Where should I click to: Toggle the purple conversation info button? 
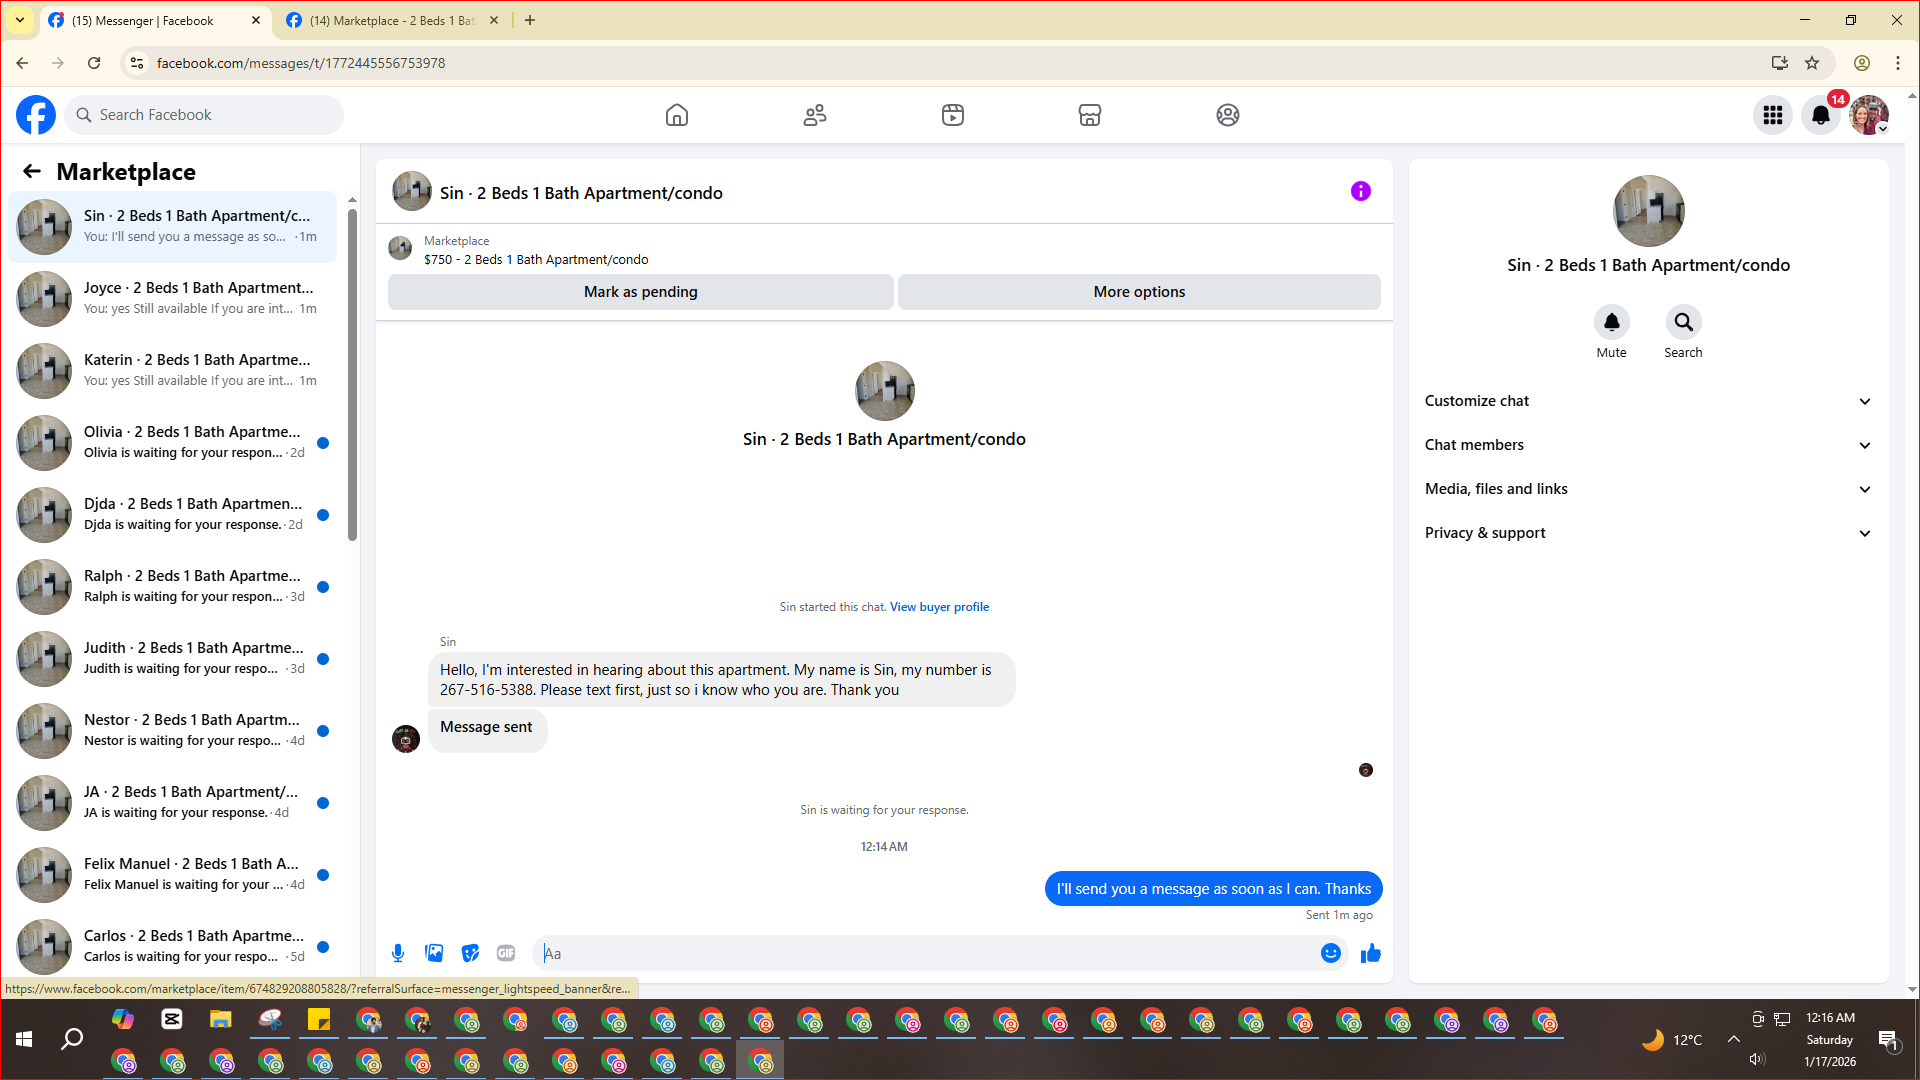[1360, 191]
